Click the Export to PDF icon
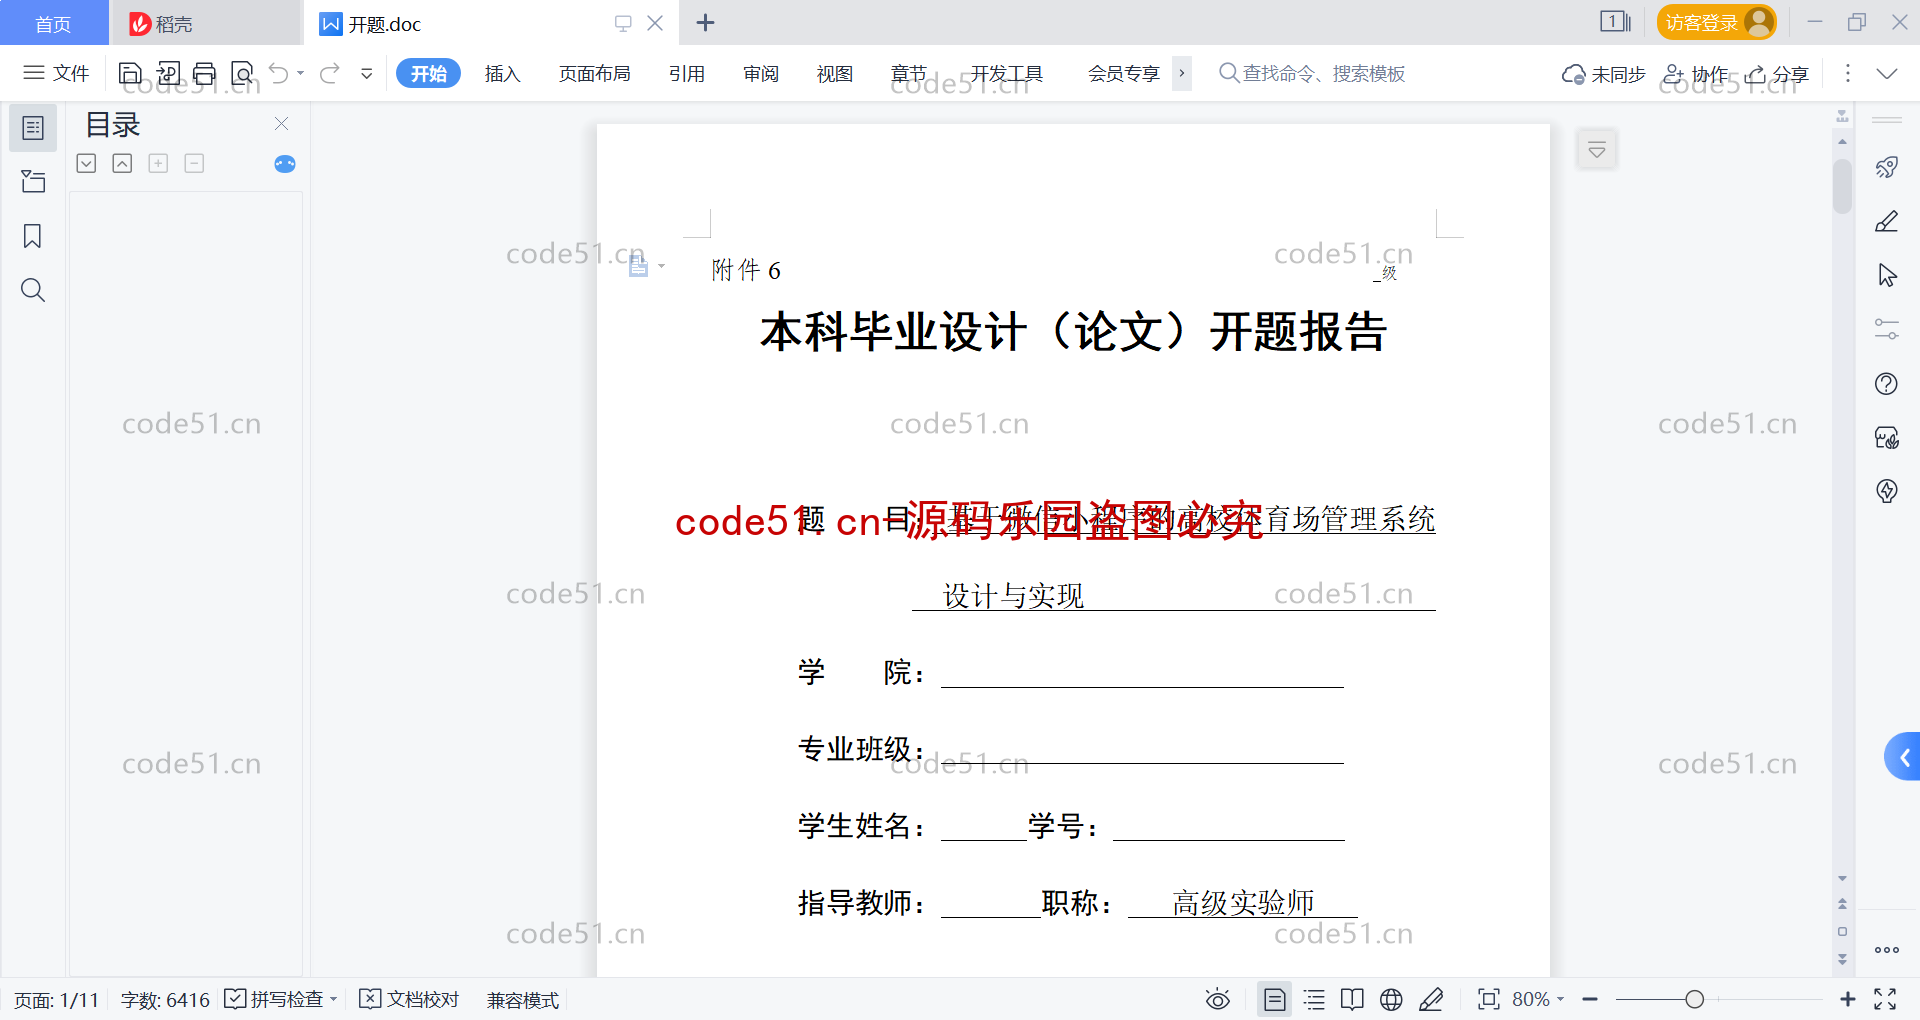Image resolution: width=1920 pixels, height=1020 pixels. click(168, 73)
